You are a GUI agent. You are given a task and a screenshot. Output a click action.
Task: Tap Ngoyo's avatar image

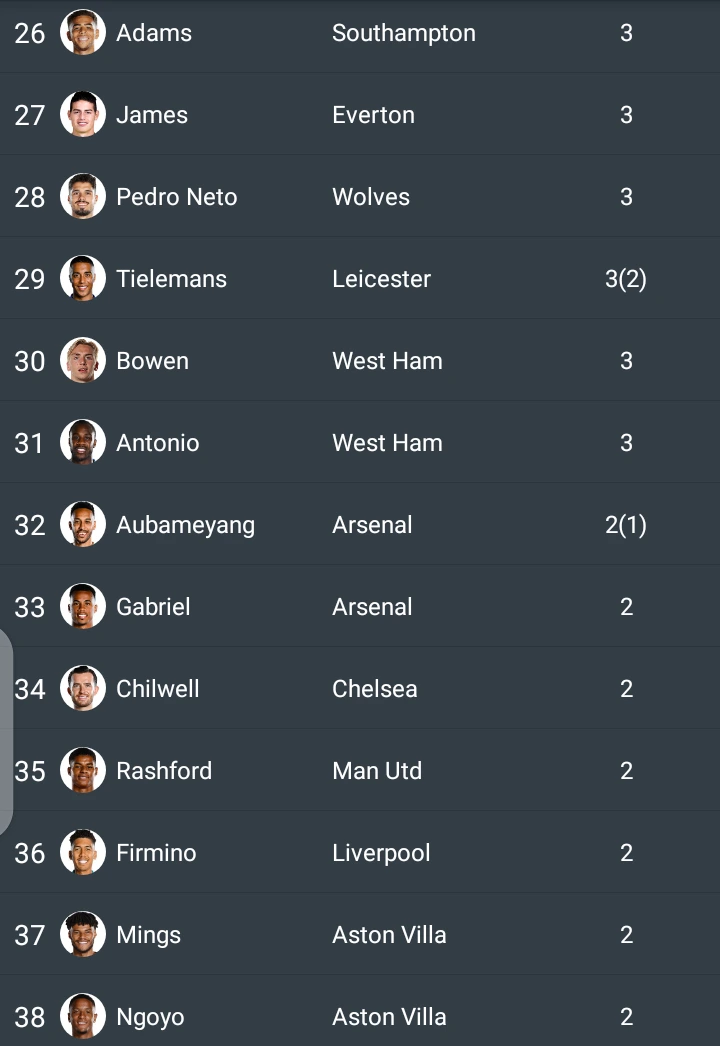point(83,1017)
